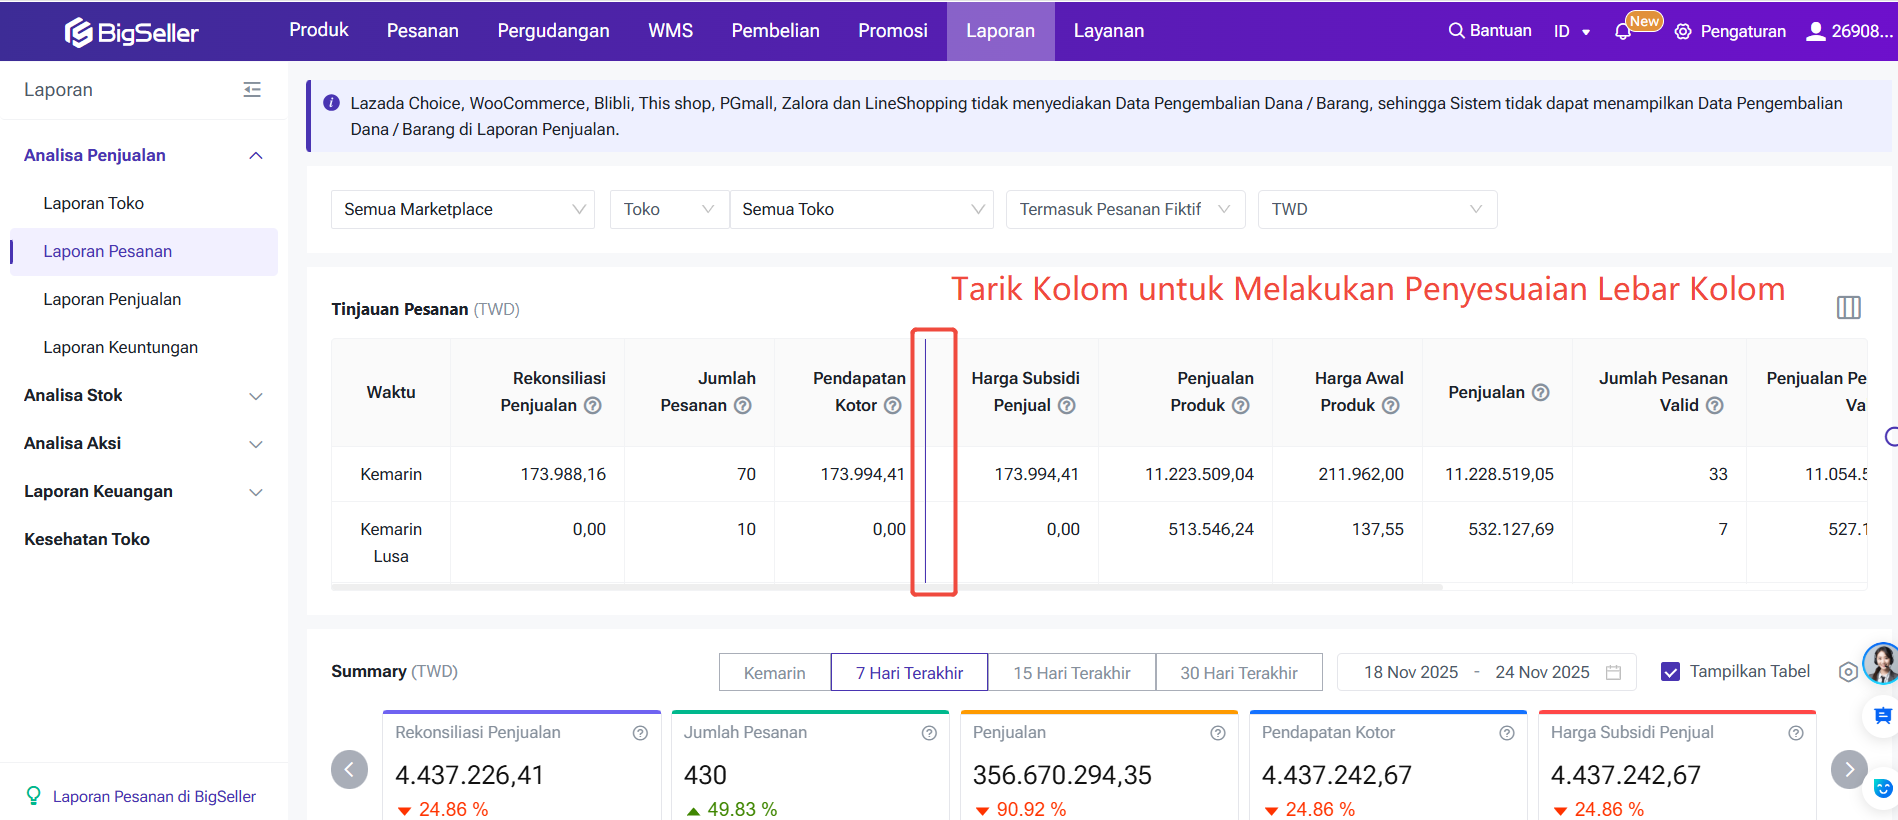Image resolution: width=1898 pixels, height=820 pixels.
Task: Open the Promosi menu
Action: (x=892, y=31)
